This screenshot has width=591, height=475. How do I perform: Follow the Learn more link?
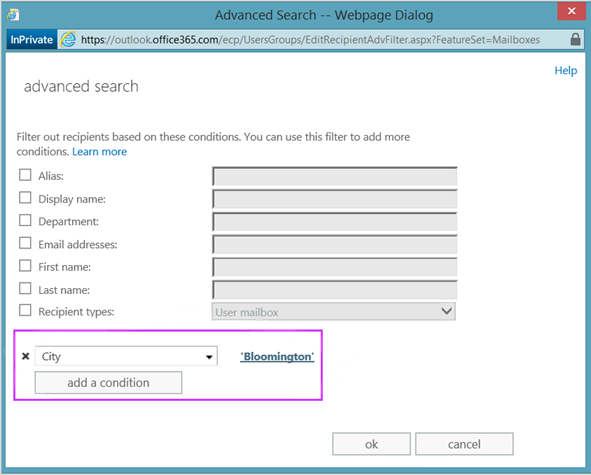pyautogui.click(x=100, y=152)
